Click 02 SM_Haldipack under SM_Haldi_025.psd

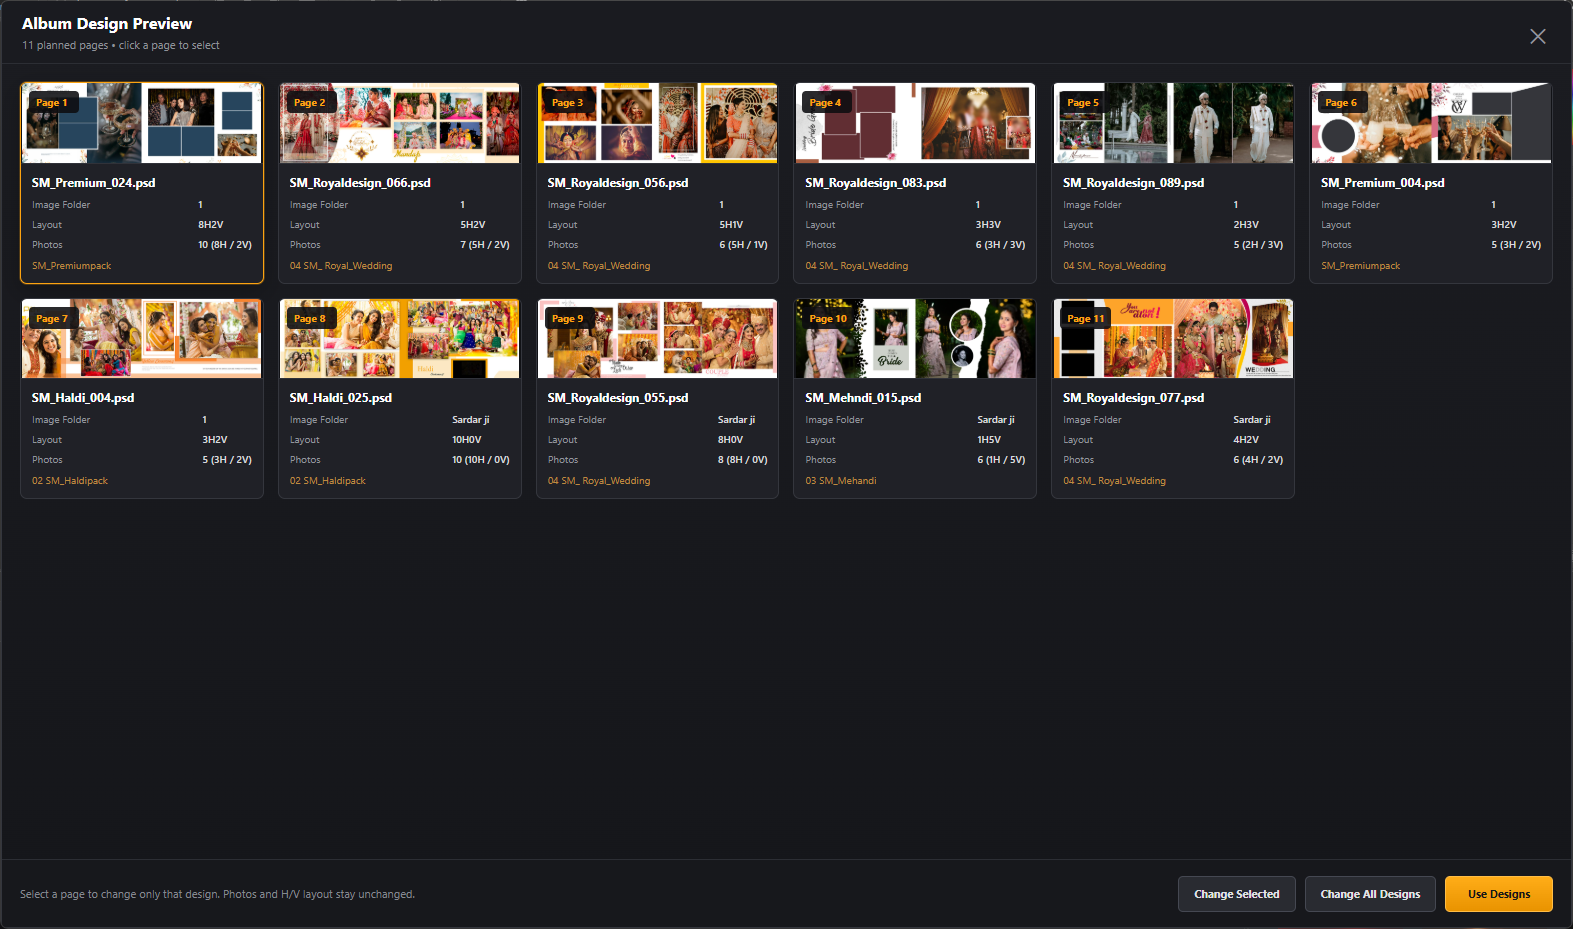(328, 481)
